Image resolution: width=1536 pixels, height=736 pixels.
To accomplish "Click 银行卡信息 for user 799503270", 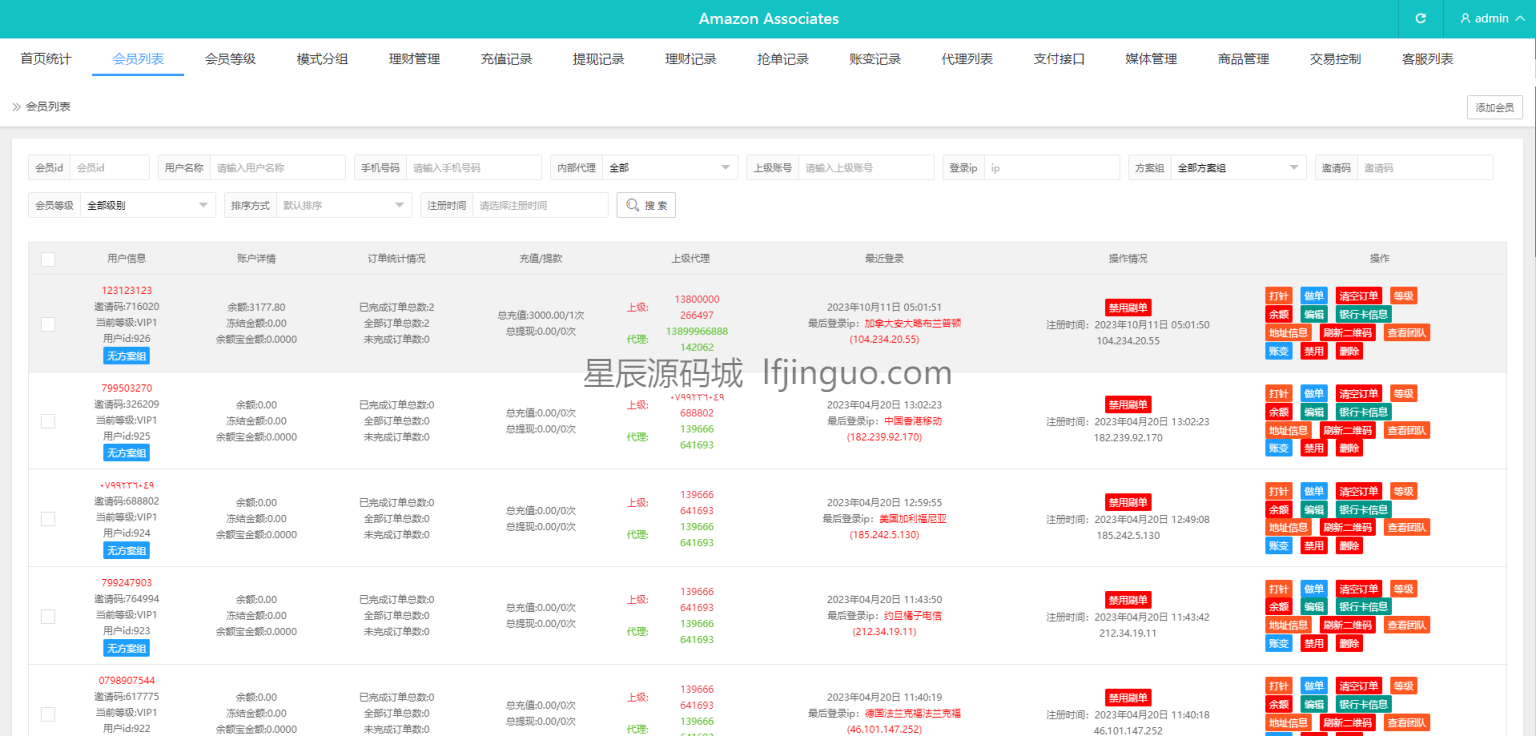I will click(1363, 412).
